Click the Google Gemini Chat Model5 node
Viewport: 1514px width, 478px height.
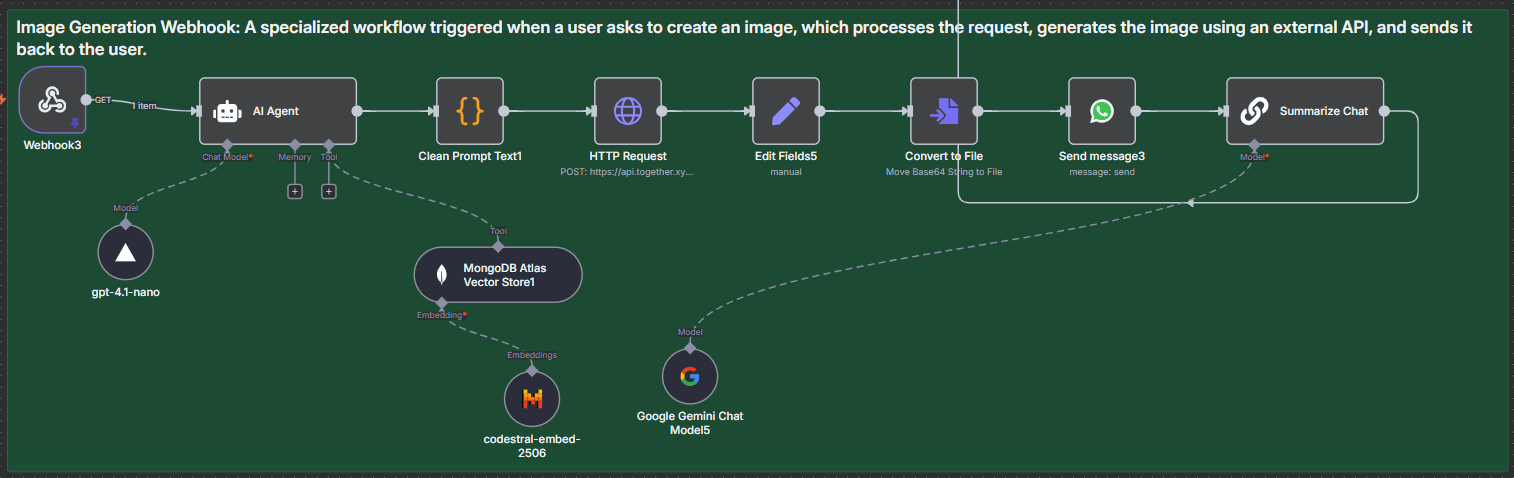click(690, 377)
